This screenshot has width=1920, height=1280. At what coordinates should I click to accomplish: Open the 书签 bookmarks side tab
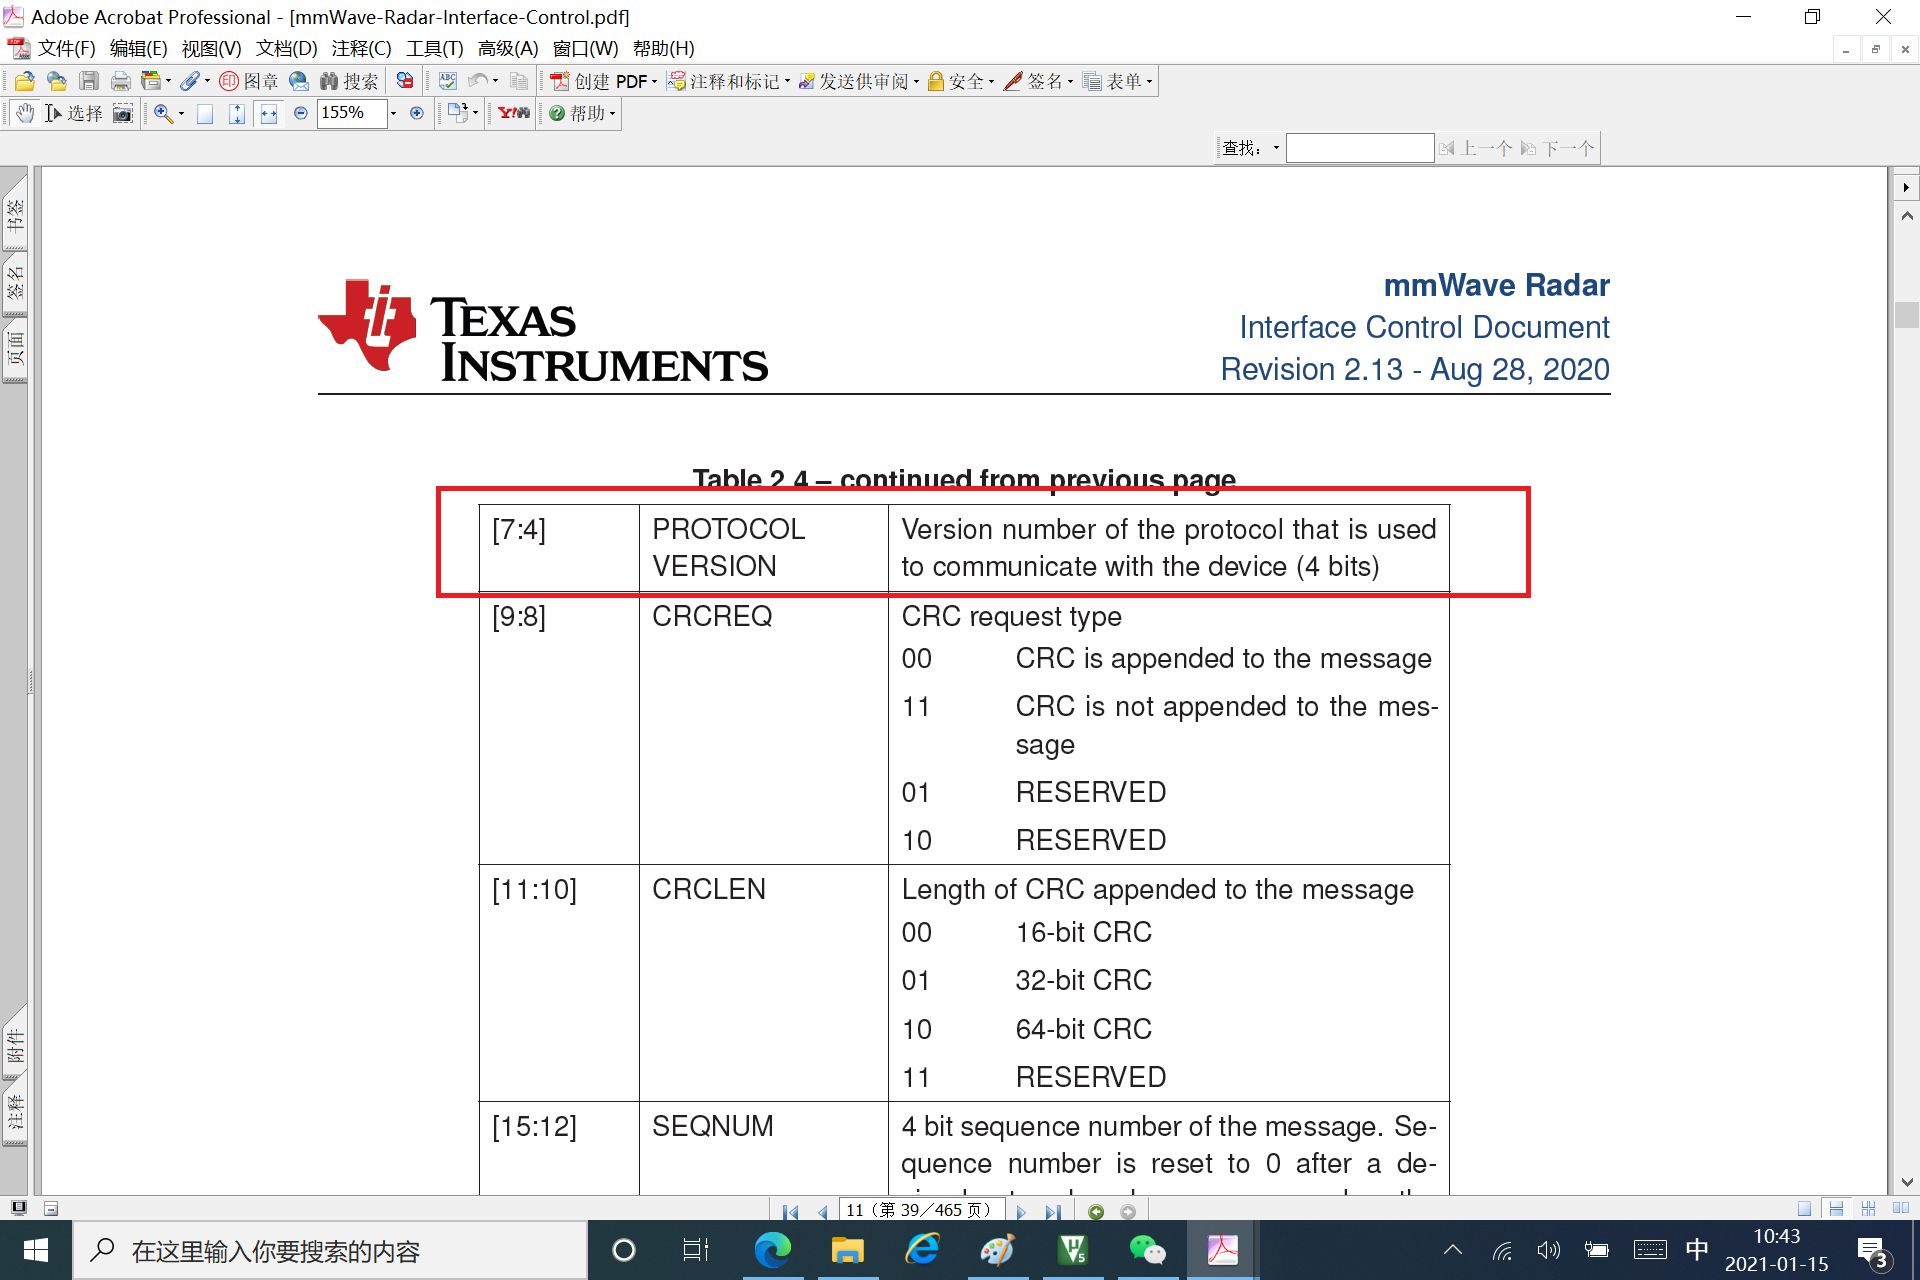coord(15,215)
